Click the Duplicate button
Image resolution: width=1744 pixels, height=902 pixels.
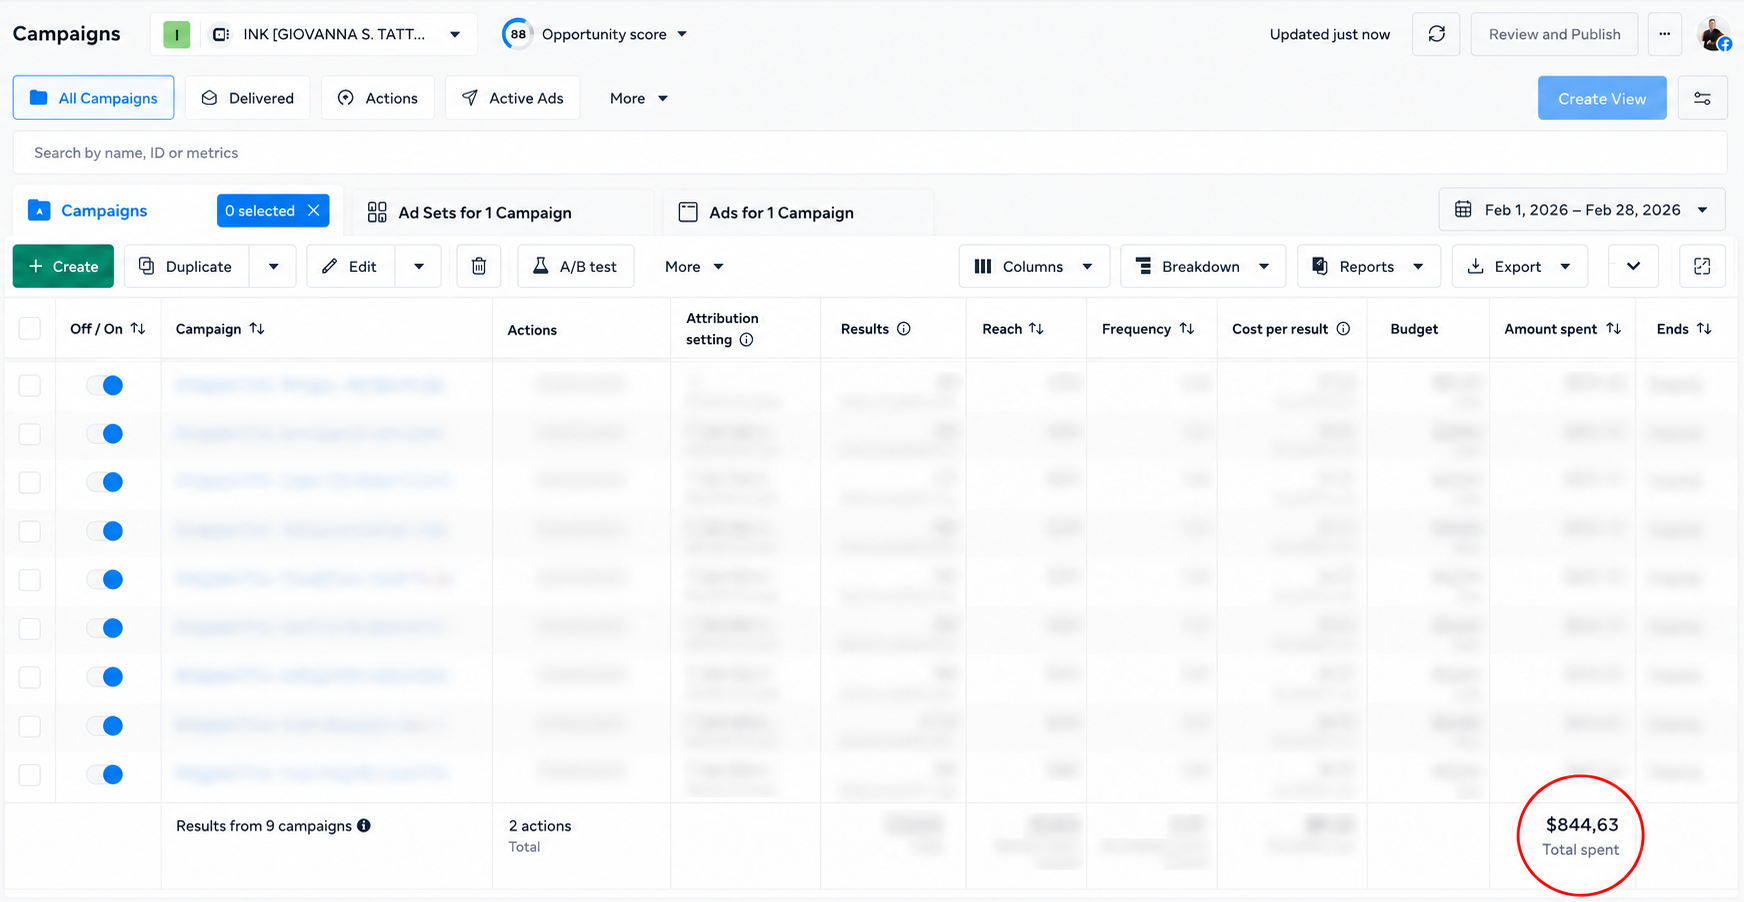pos(186,266)
